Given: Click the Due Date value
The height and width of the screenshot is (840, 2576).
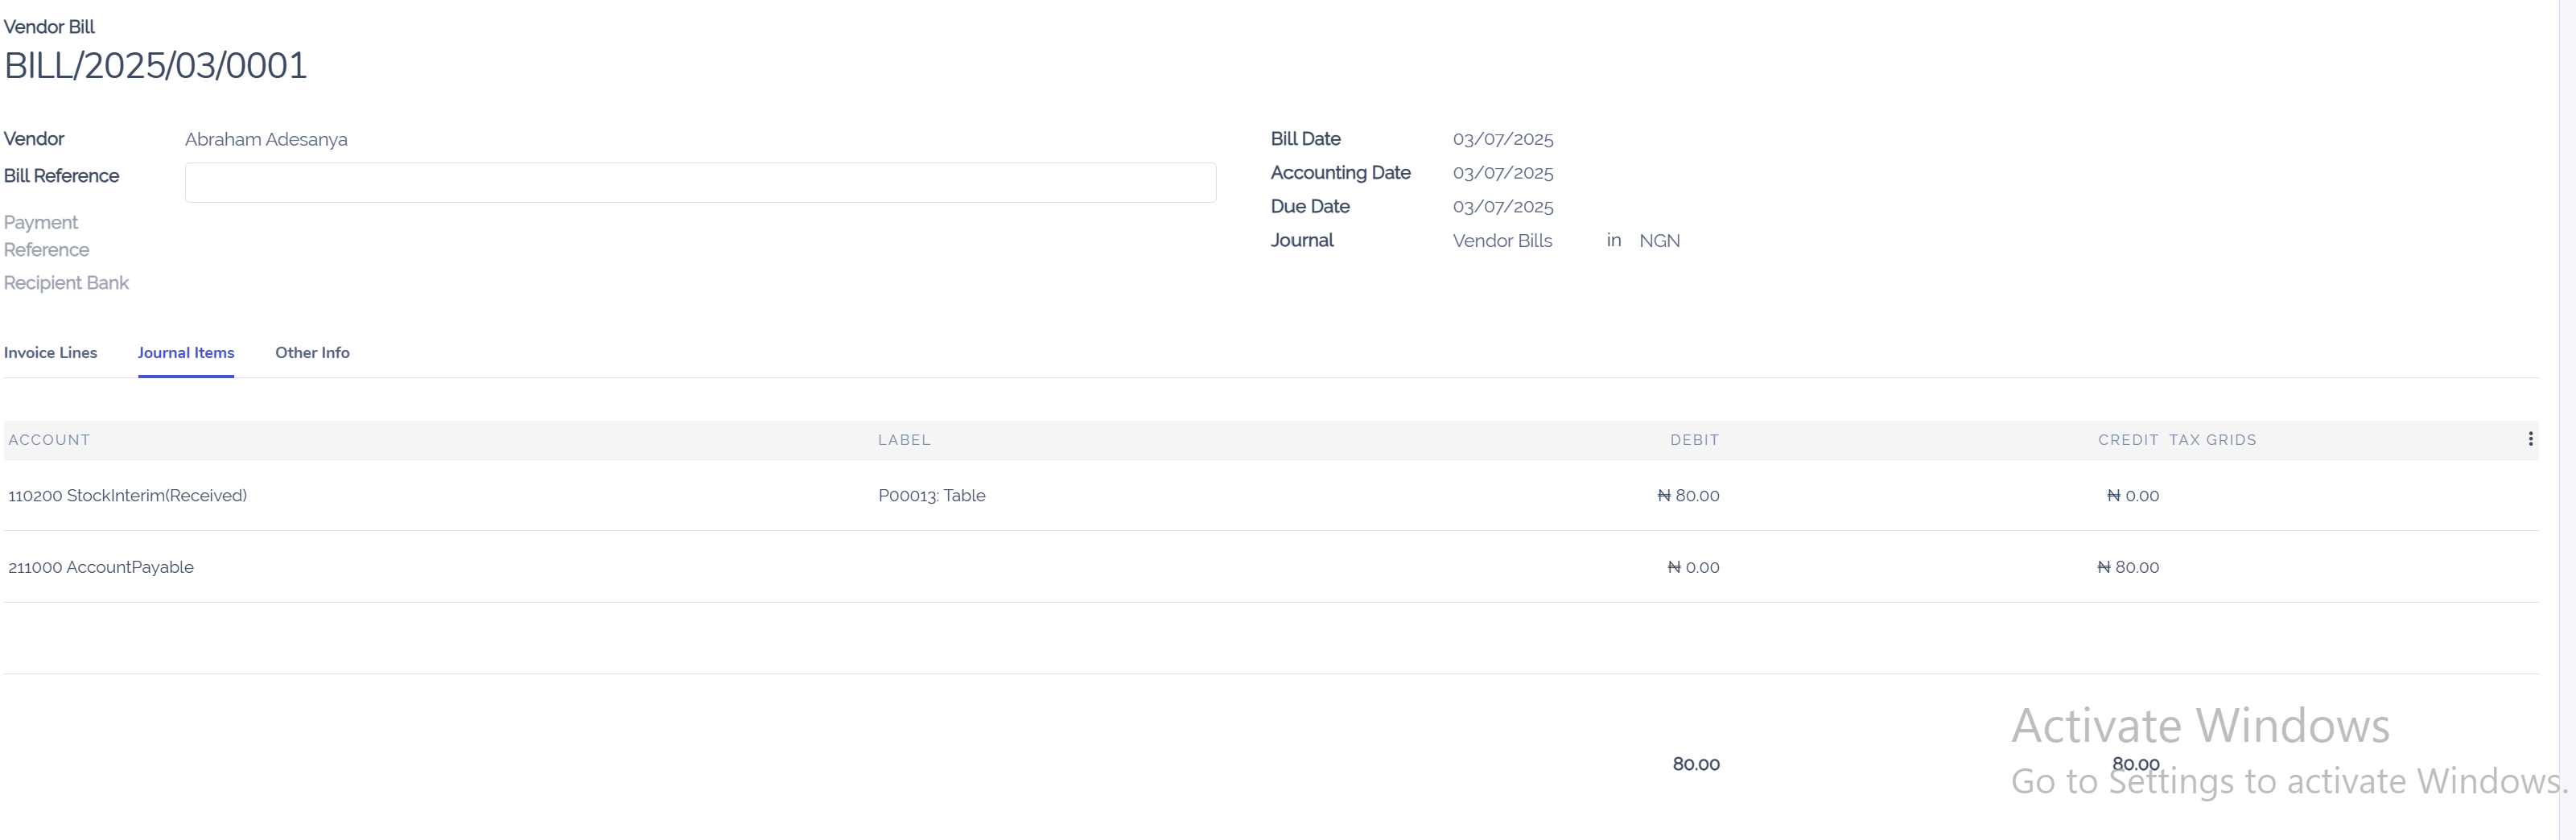Looking at the screenshot, I should (x=1502, y=207).
